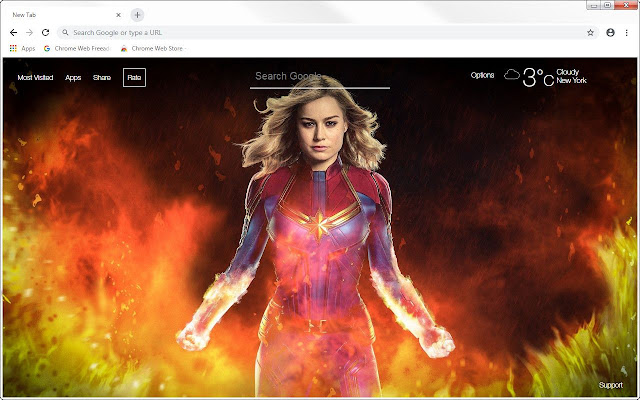This screenshot has width=640, height=400.
Task: Open the Chrome profile account icon
Action: 610,33
